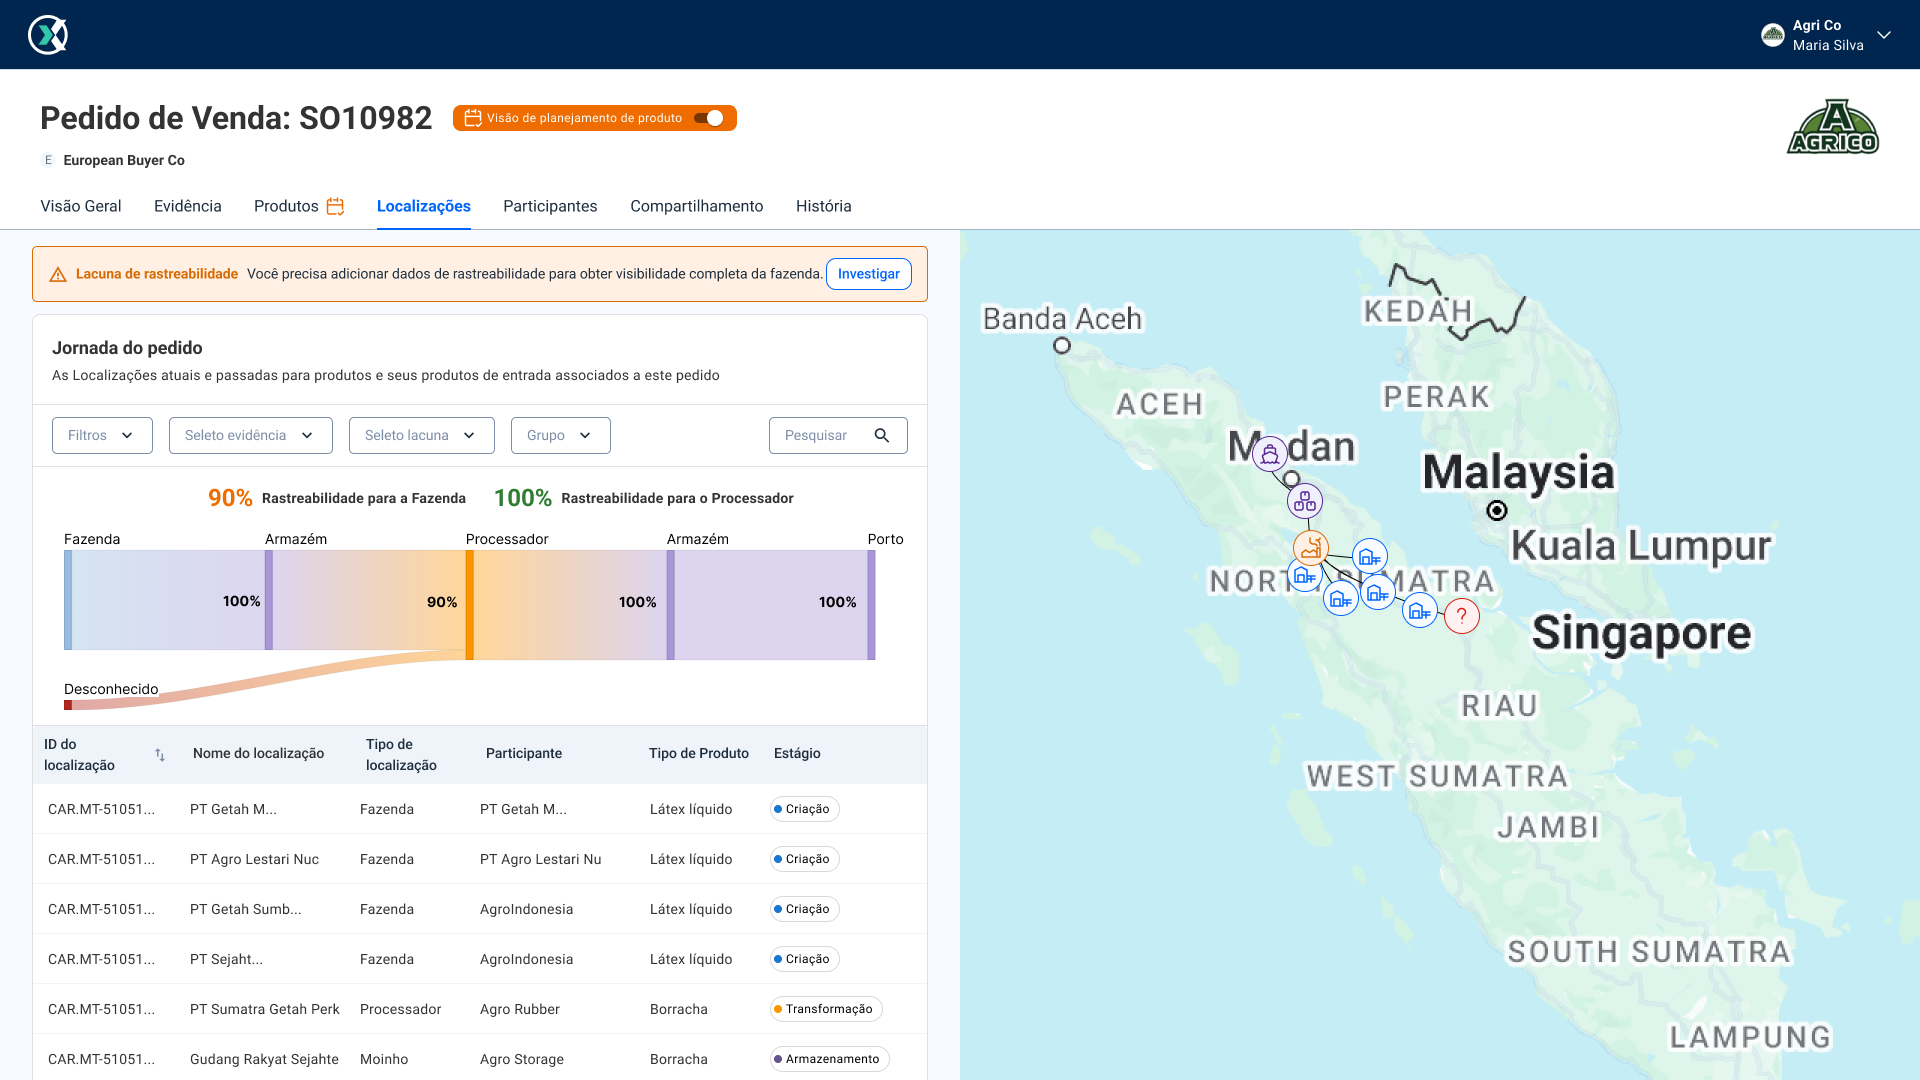Toggle Visão de planejamento de produto switch
This screenshot has width=1920, height=1080.
(x=709, y=118)
